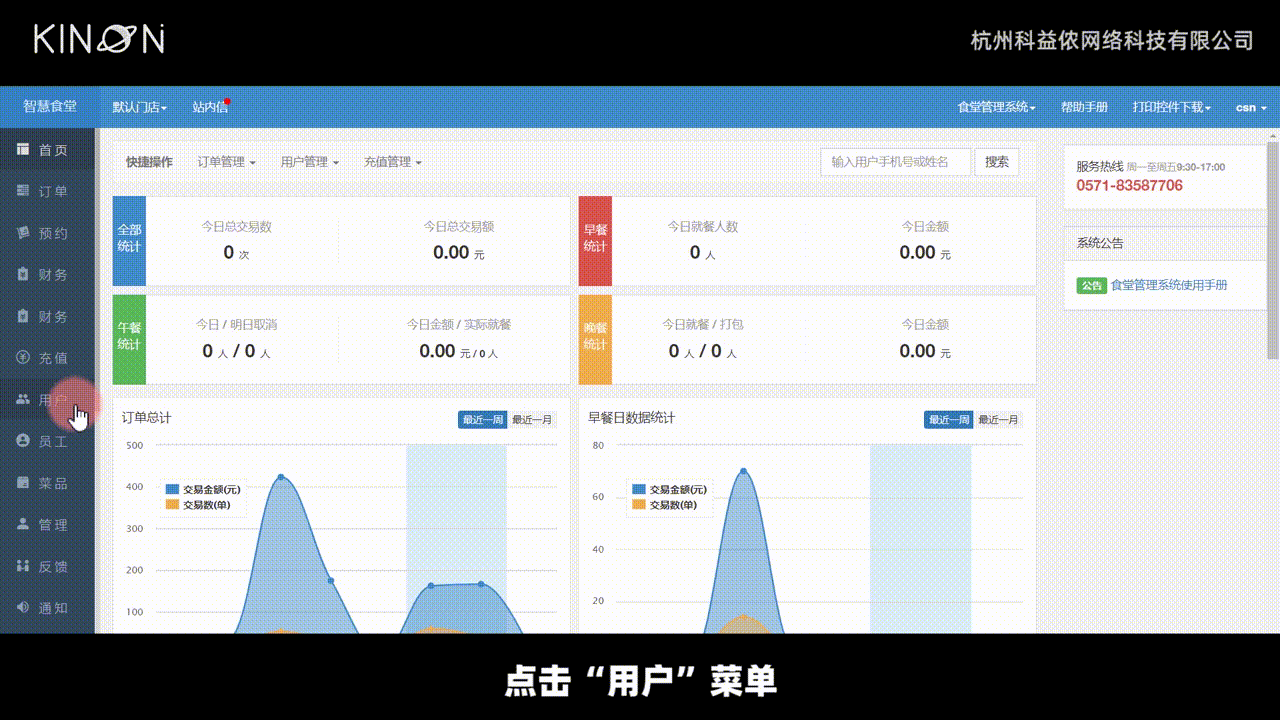
Task: Focus the 输入用户手机号或姓名 search field
Action: click(896, 162)
